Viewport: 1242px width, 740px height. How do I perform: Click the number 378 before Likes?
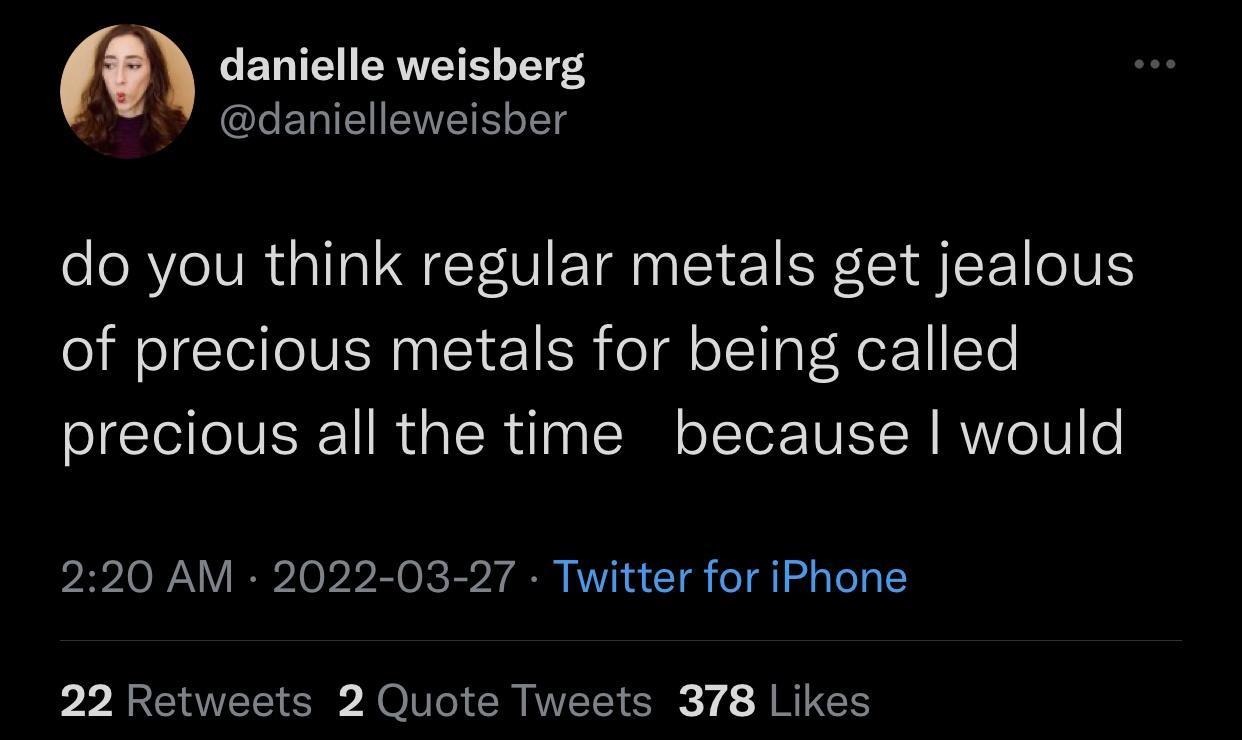click(x=716, y=701)
